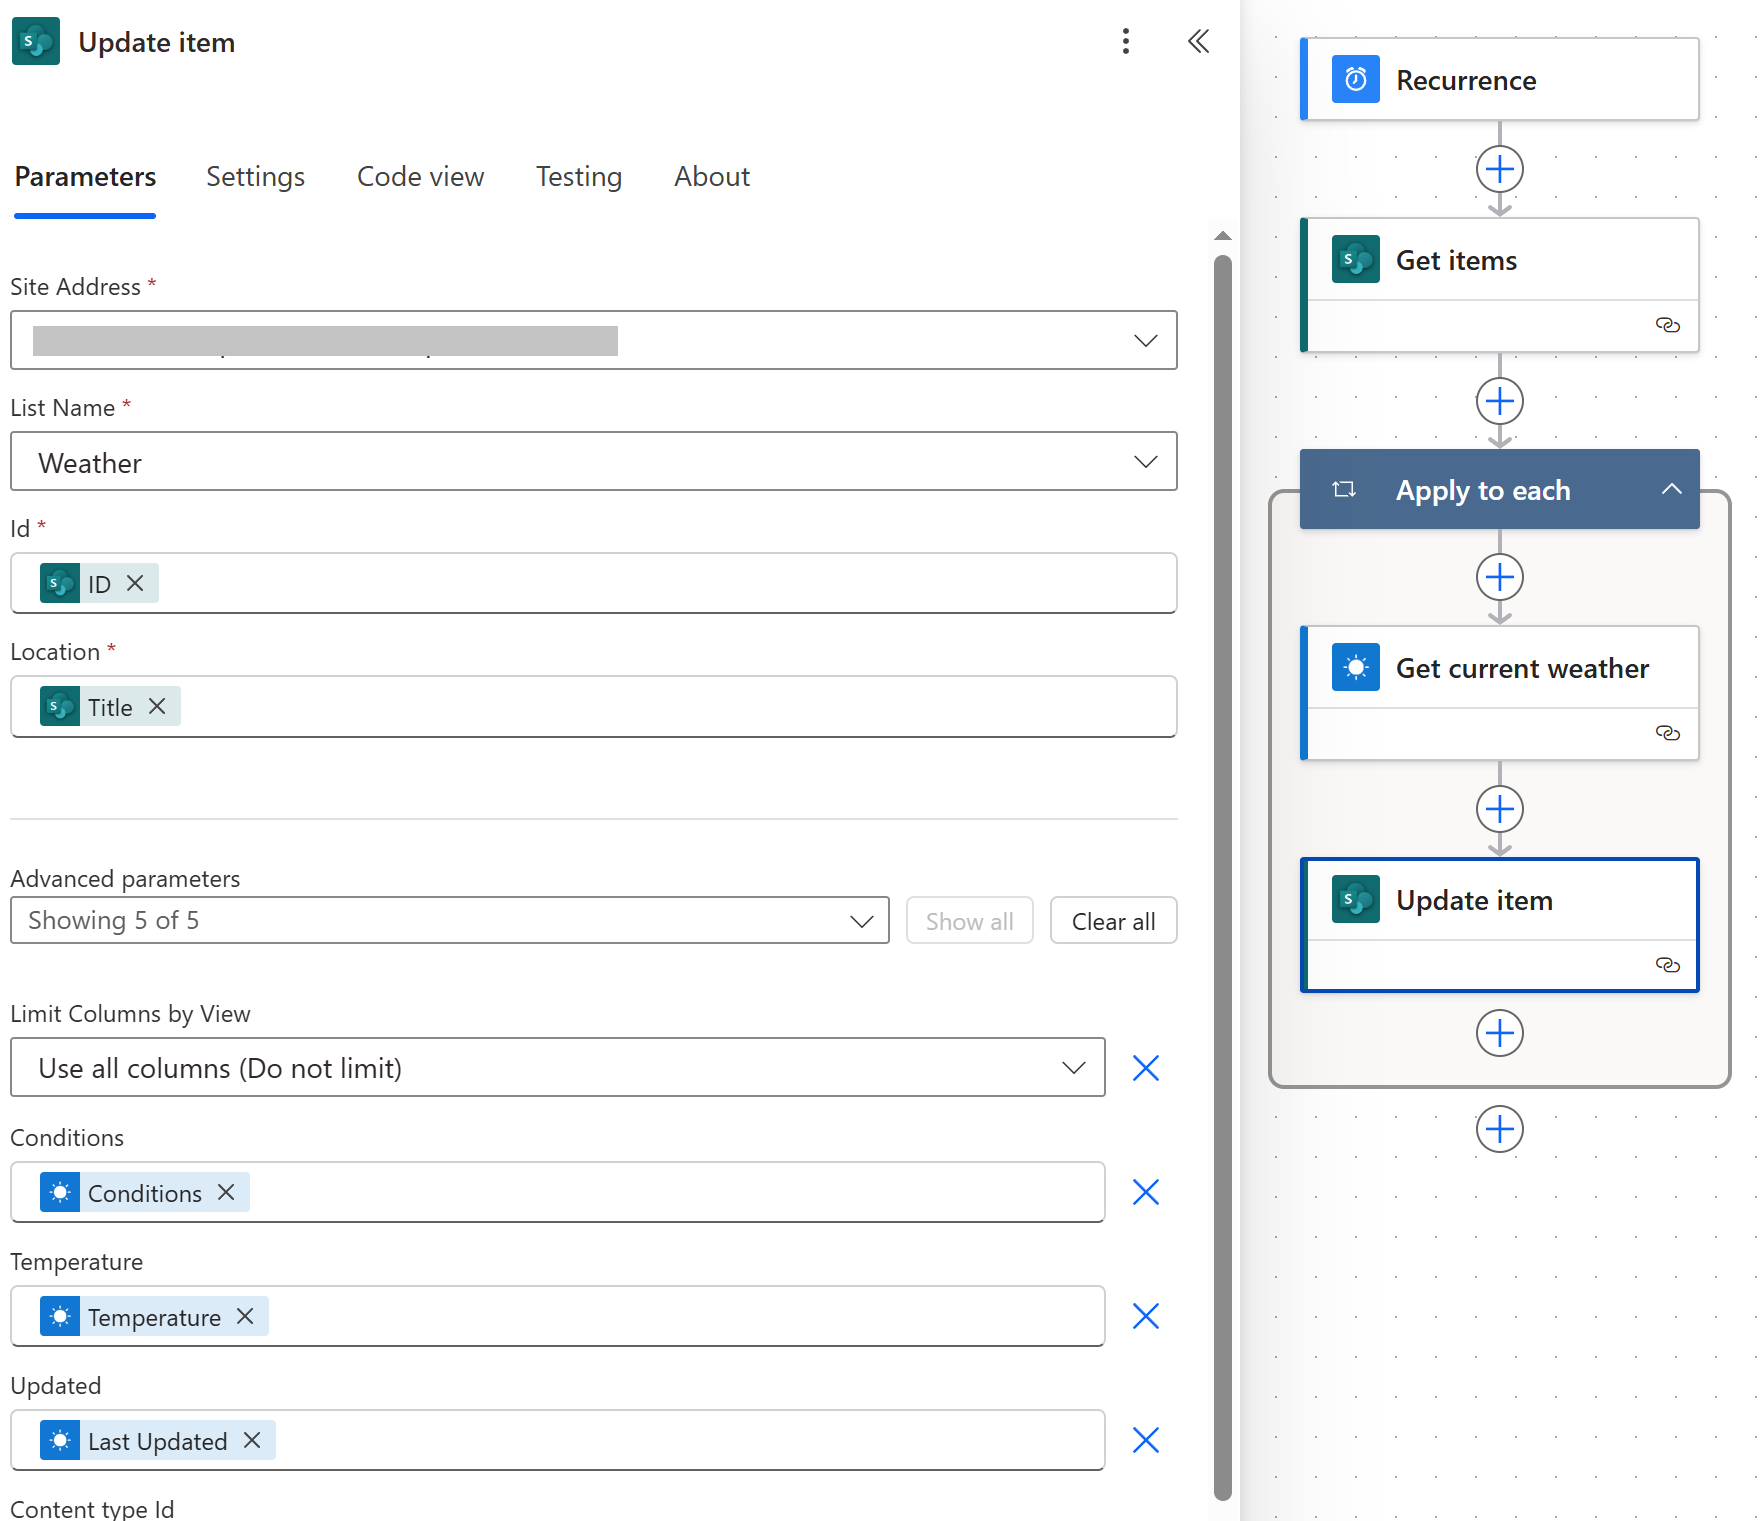This screenshot has height=1521, width=1760.
Task: Remove the Conditions parameter with blue X
Action: coord(1145,1192)
